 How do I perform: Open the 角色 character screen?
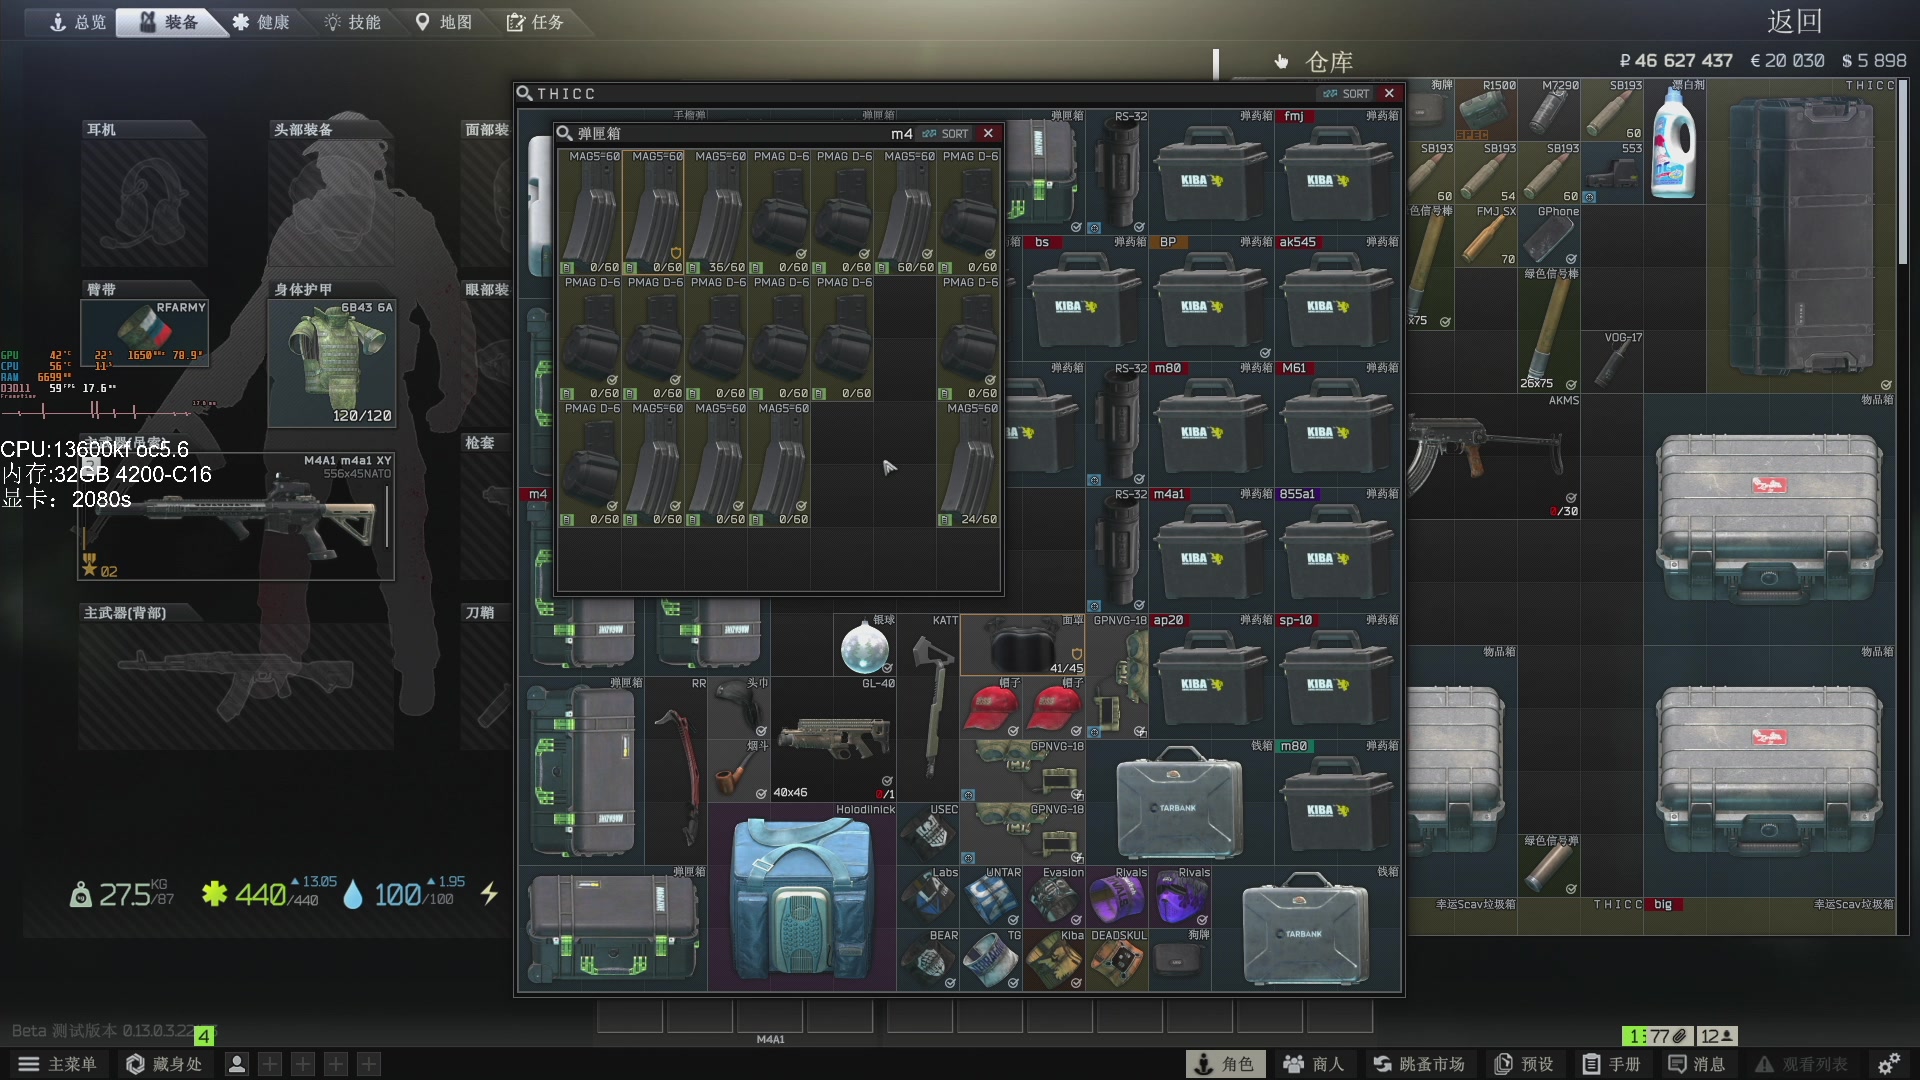[1225, 1064]
